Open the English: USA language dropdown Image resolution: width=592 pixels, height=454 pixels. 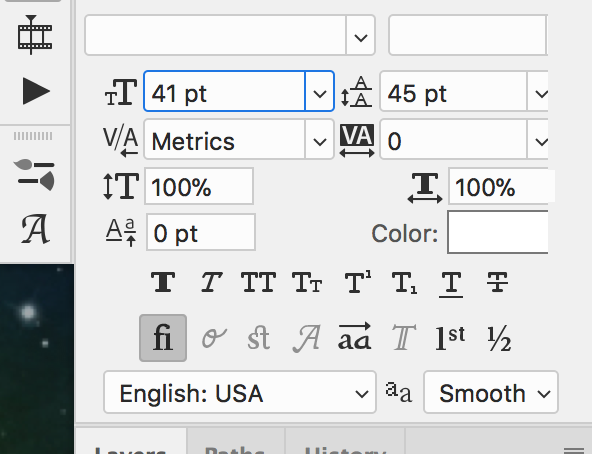tap(240, 392)
